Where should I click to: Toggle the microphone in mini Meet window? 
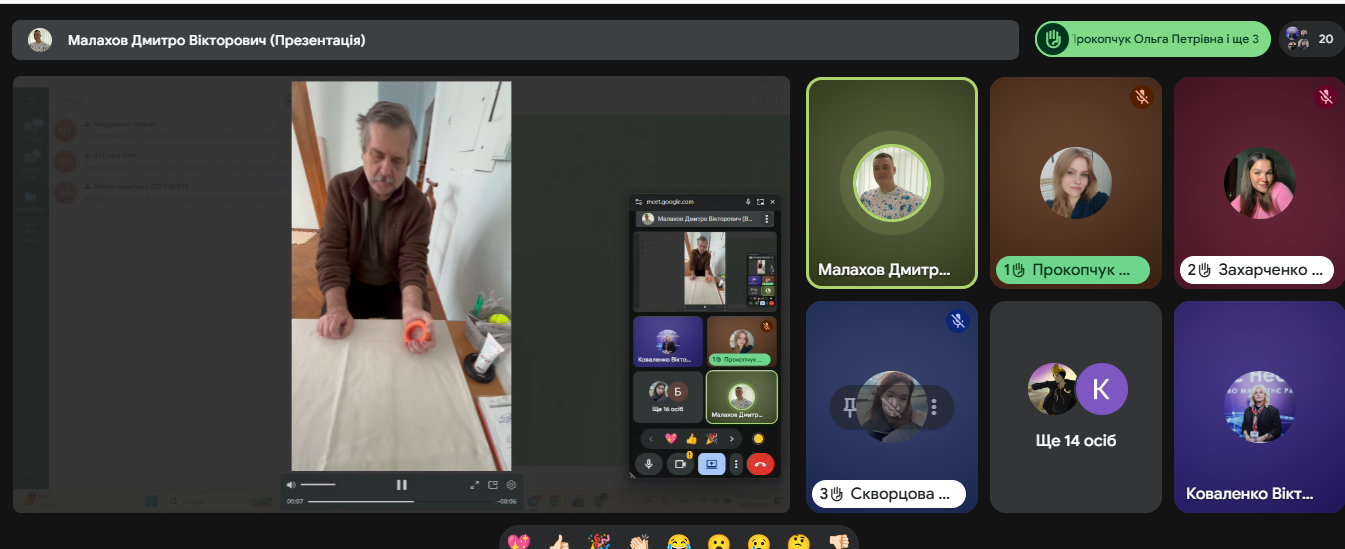click(648, 464)
